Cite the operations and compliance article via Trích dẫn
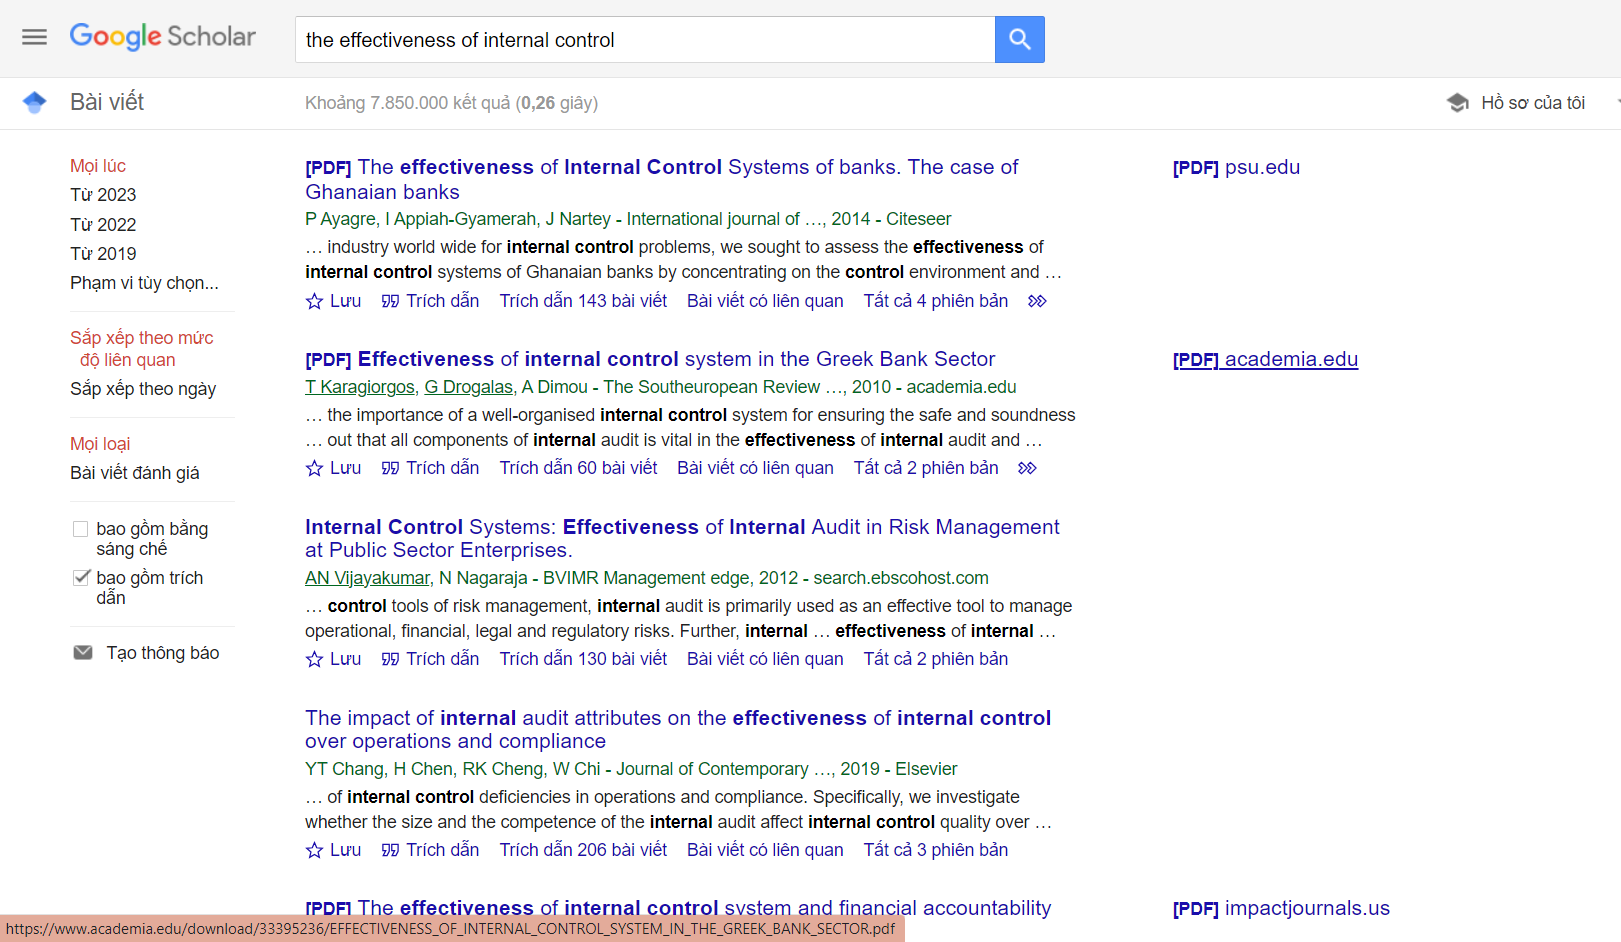The height and width of the screenshot is (942, 1621). click(x=431, y=850)
